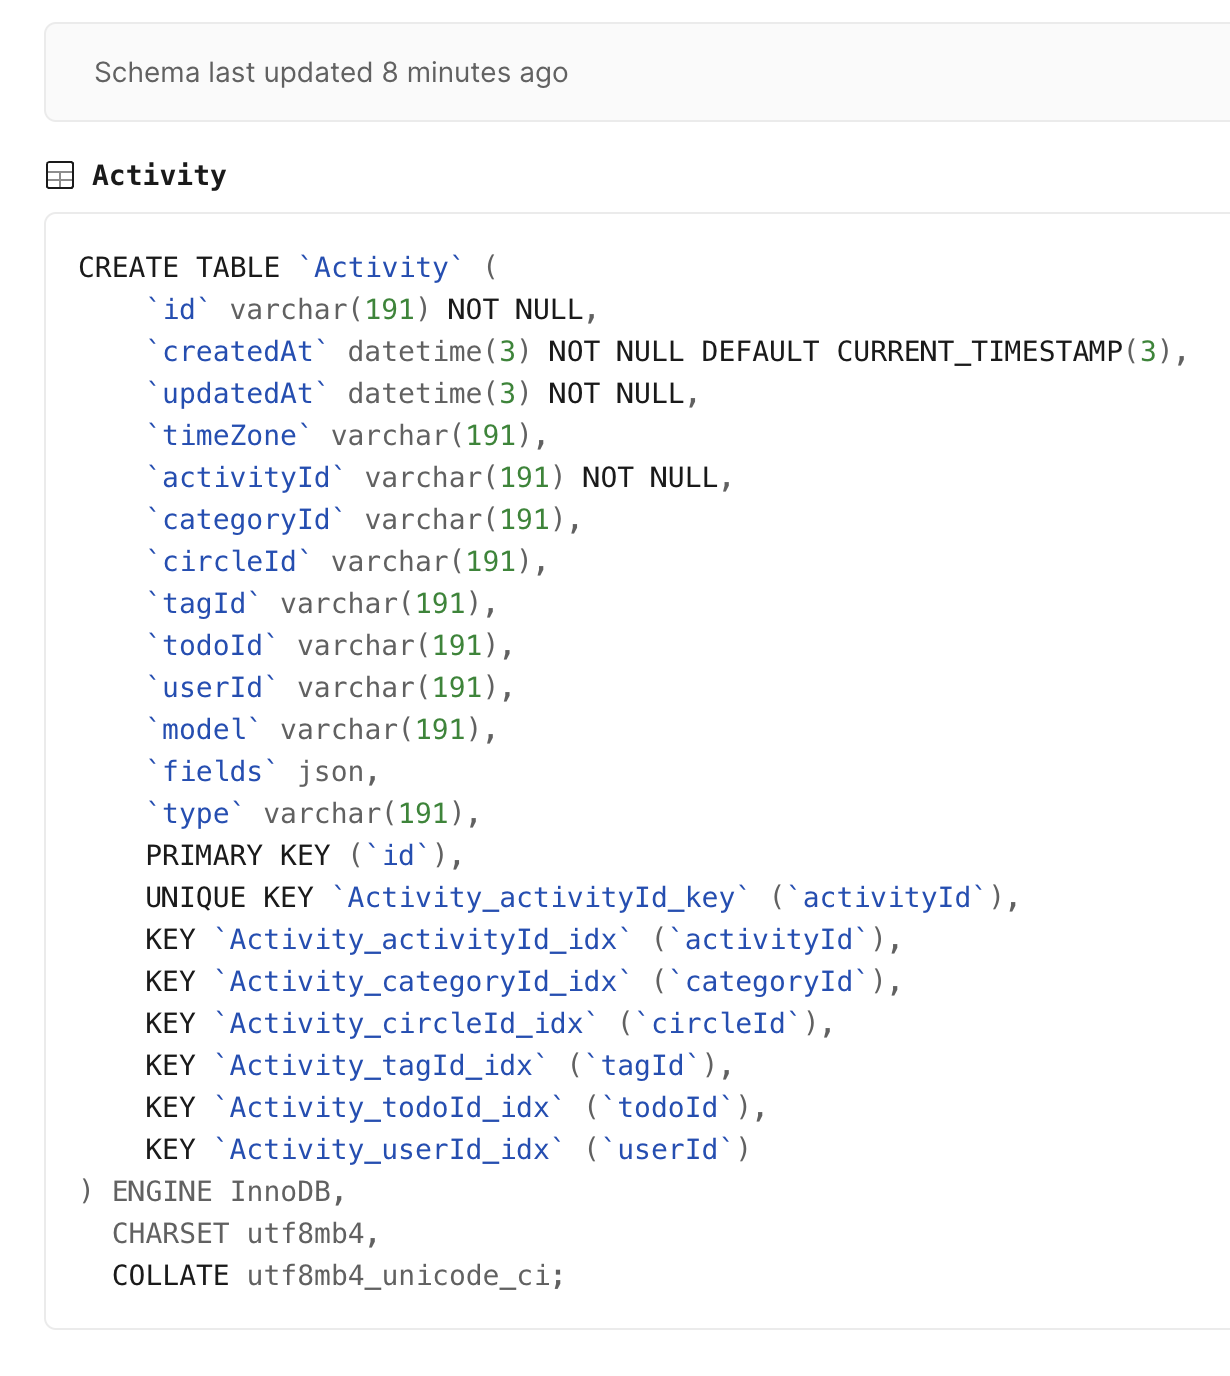Click the Activity_categoryId_idx index name
The width and height of the screenshot is (1230, 1376).
pos(425,981)
